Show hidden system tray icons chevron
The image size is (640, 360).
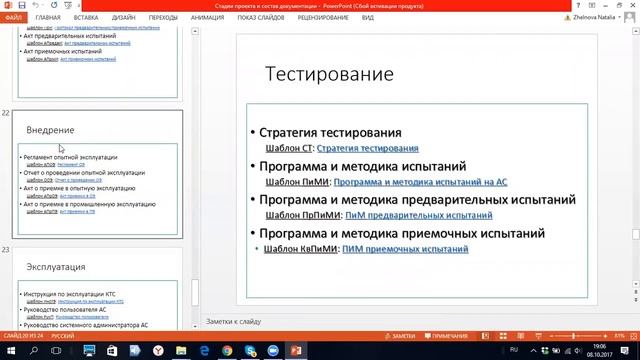[533, 351]
